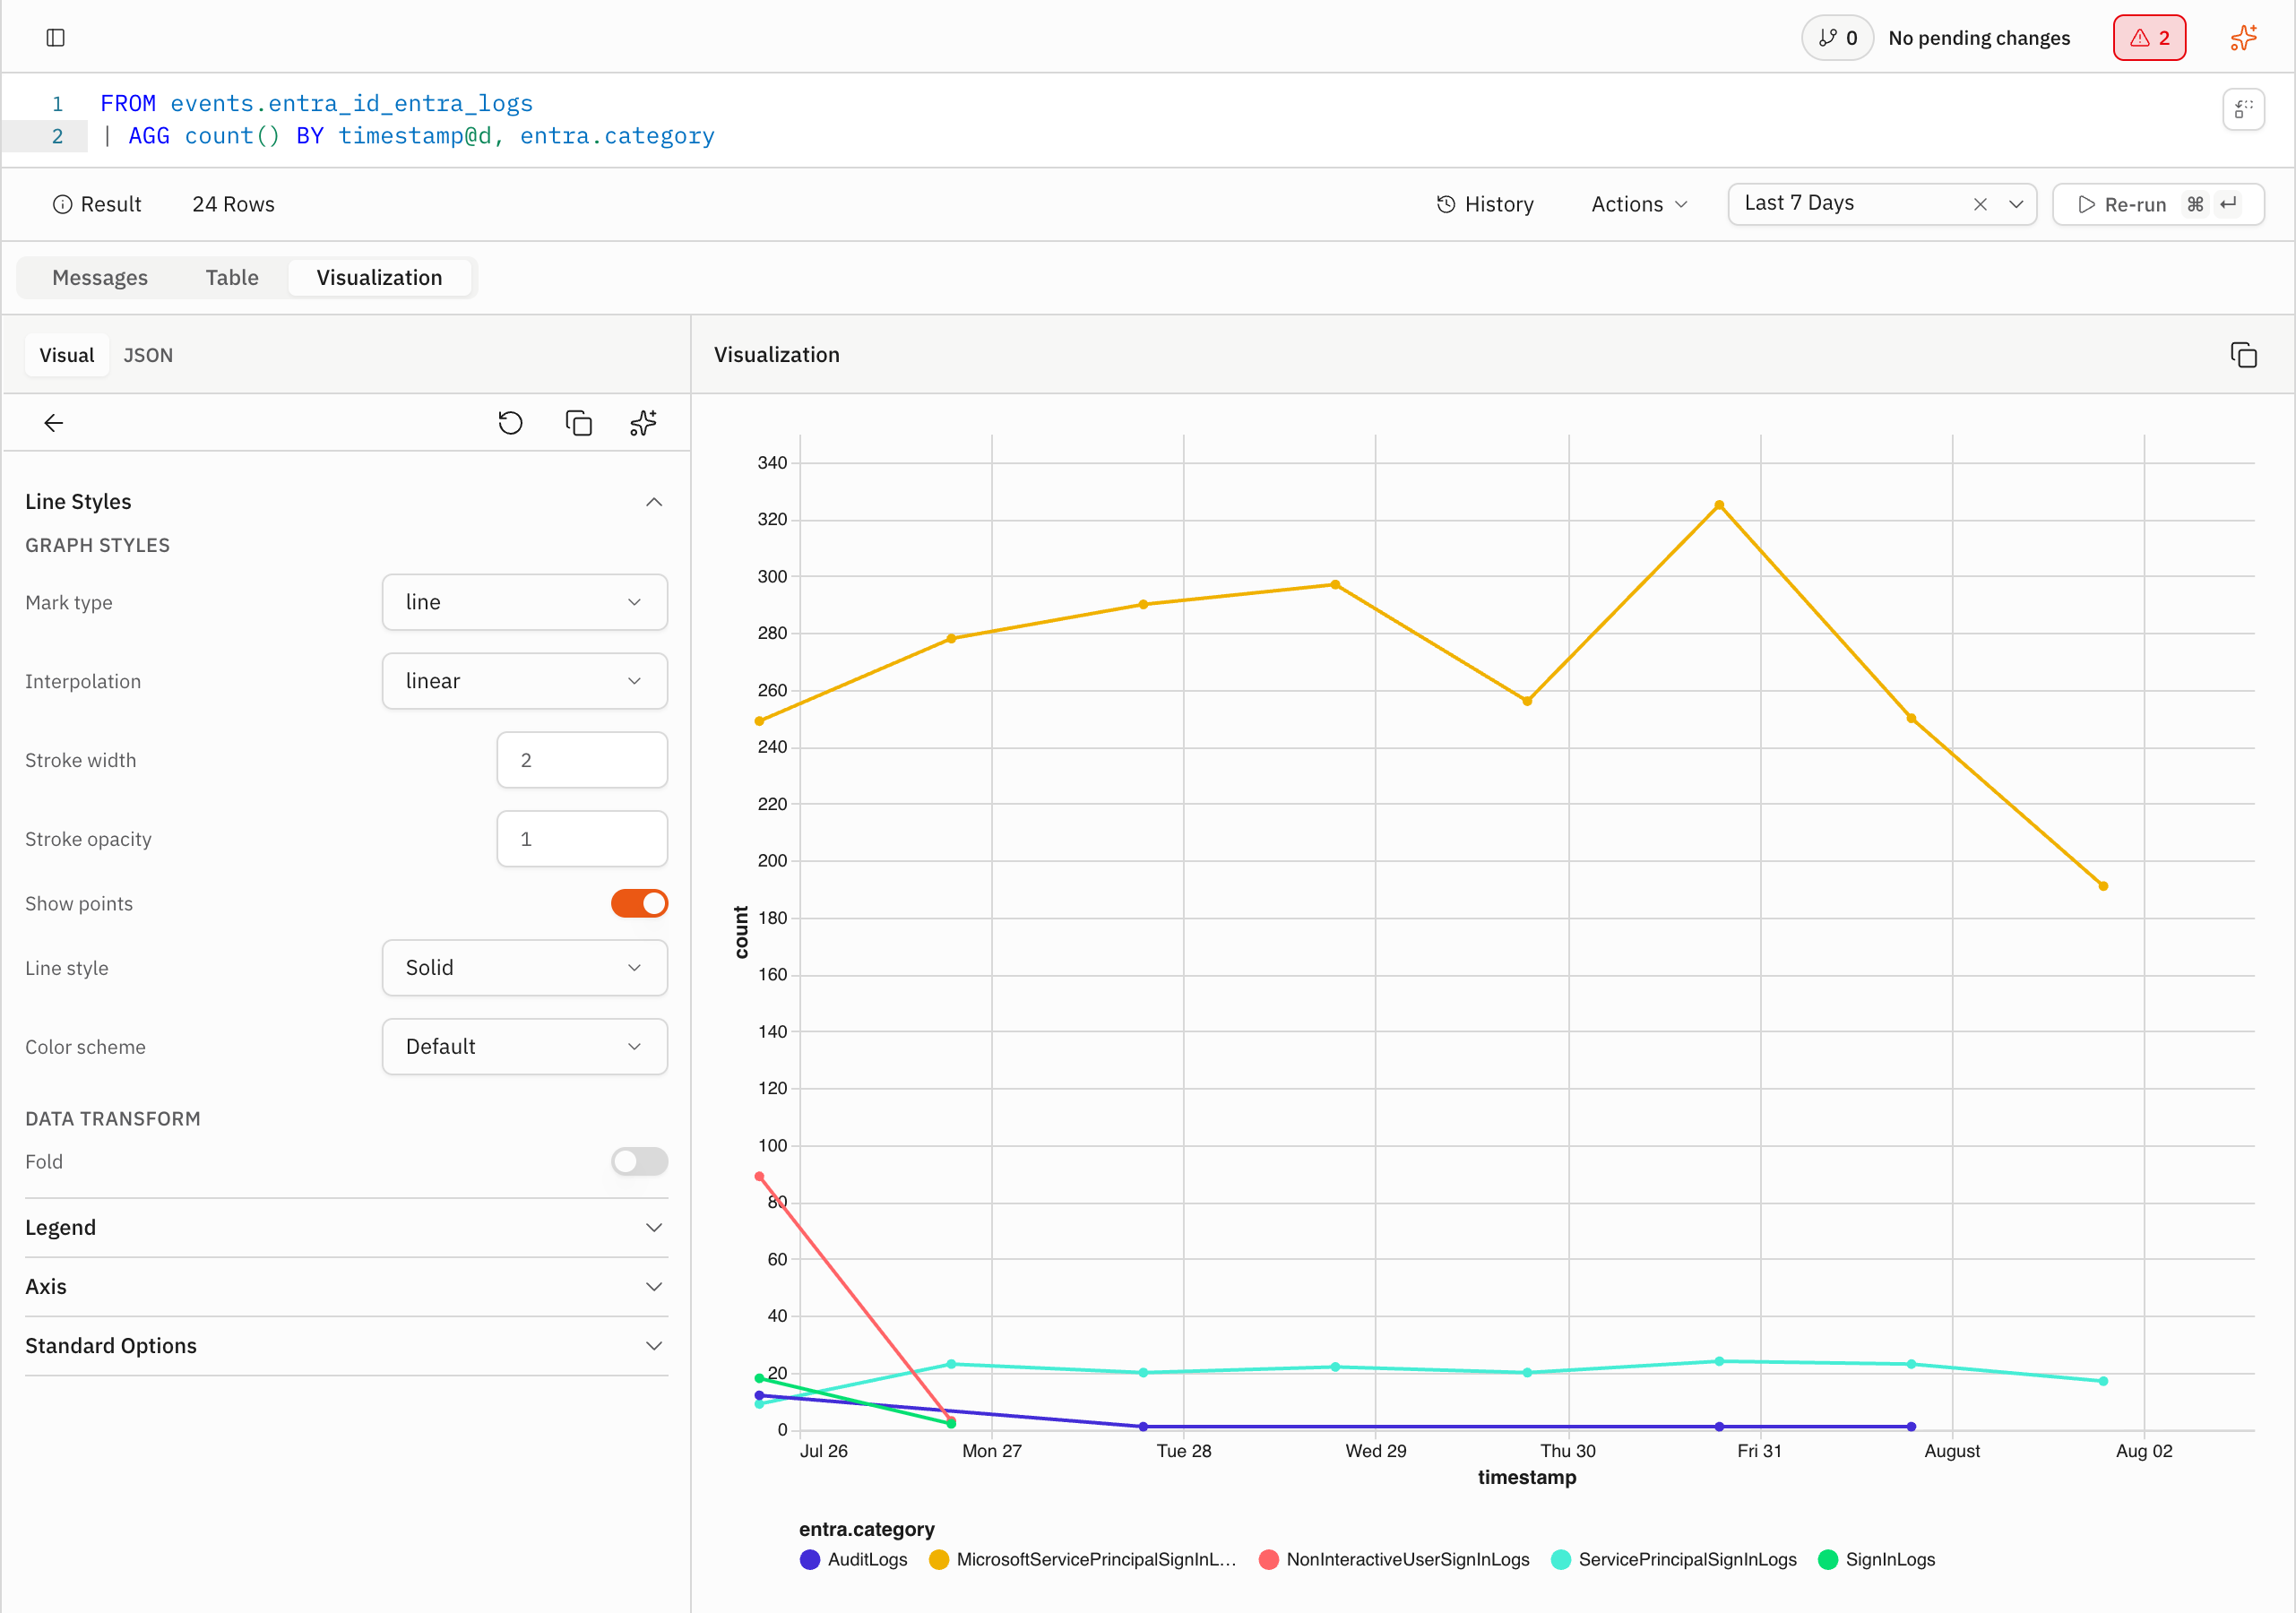The width and height of the screenshot is (2296, 1613).
Task: Open the Color scheme dropdown
Action: pyautogui.click(x=524, y=1046)
